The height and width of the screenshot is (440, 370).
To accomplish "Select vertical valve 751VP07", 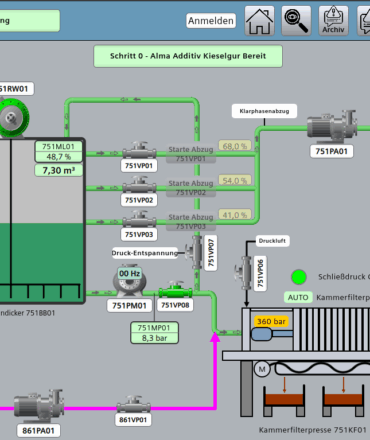I will pyautogui.click(x=195, y=252).
